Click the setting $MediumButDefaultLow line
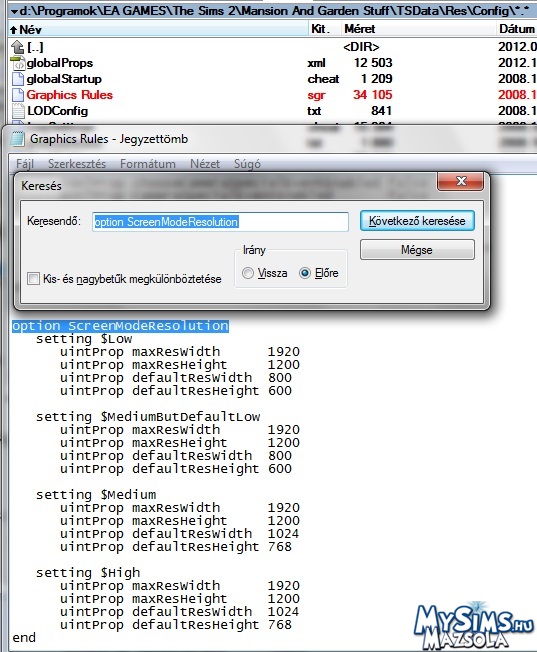537x652 pixels. pos(148,417)
